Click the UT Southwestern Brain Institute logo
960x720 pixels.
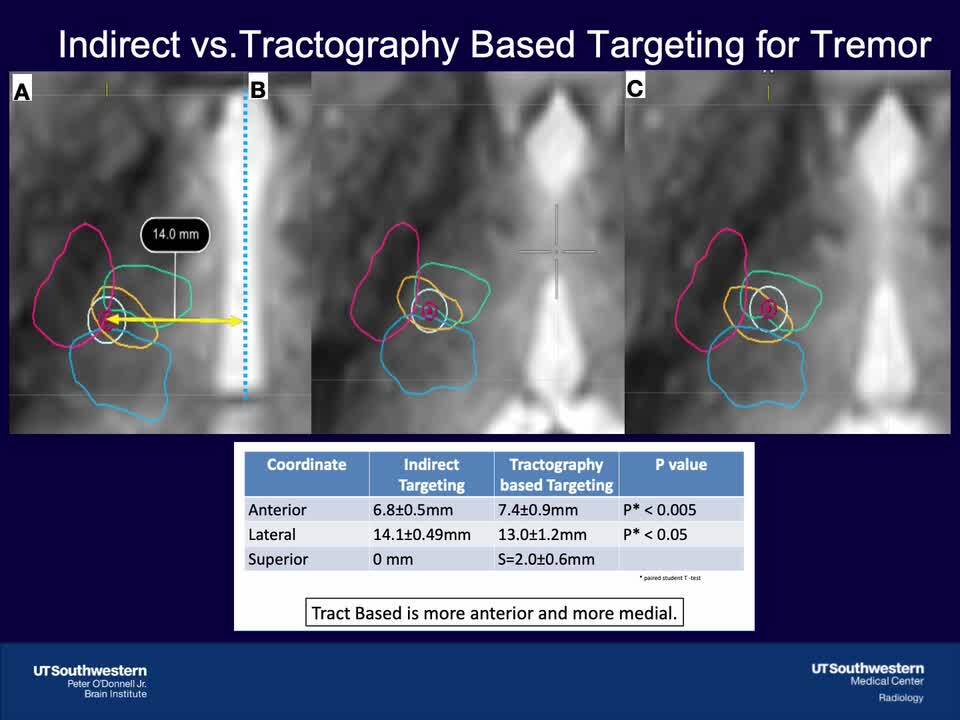90,680
